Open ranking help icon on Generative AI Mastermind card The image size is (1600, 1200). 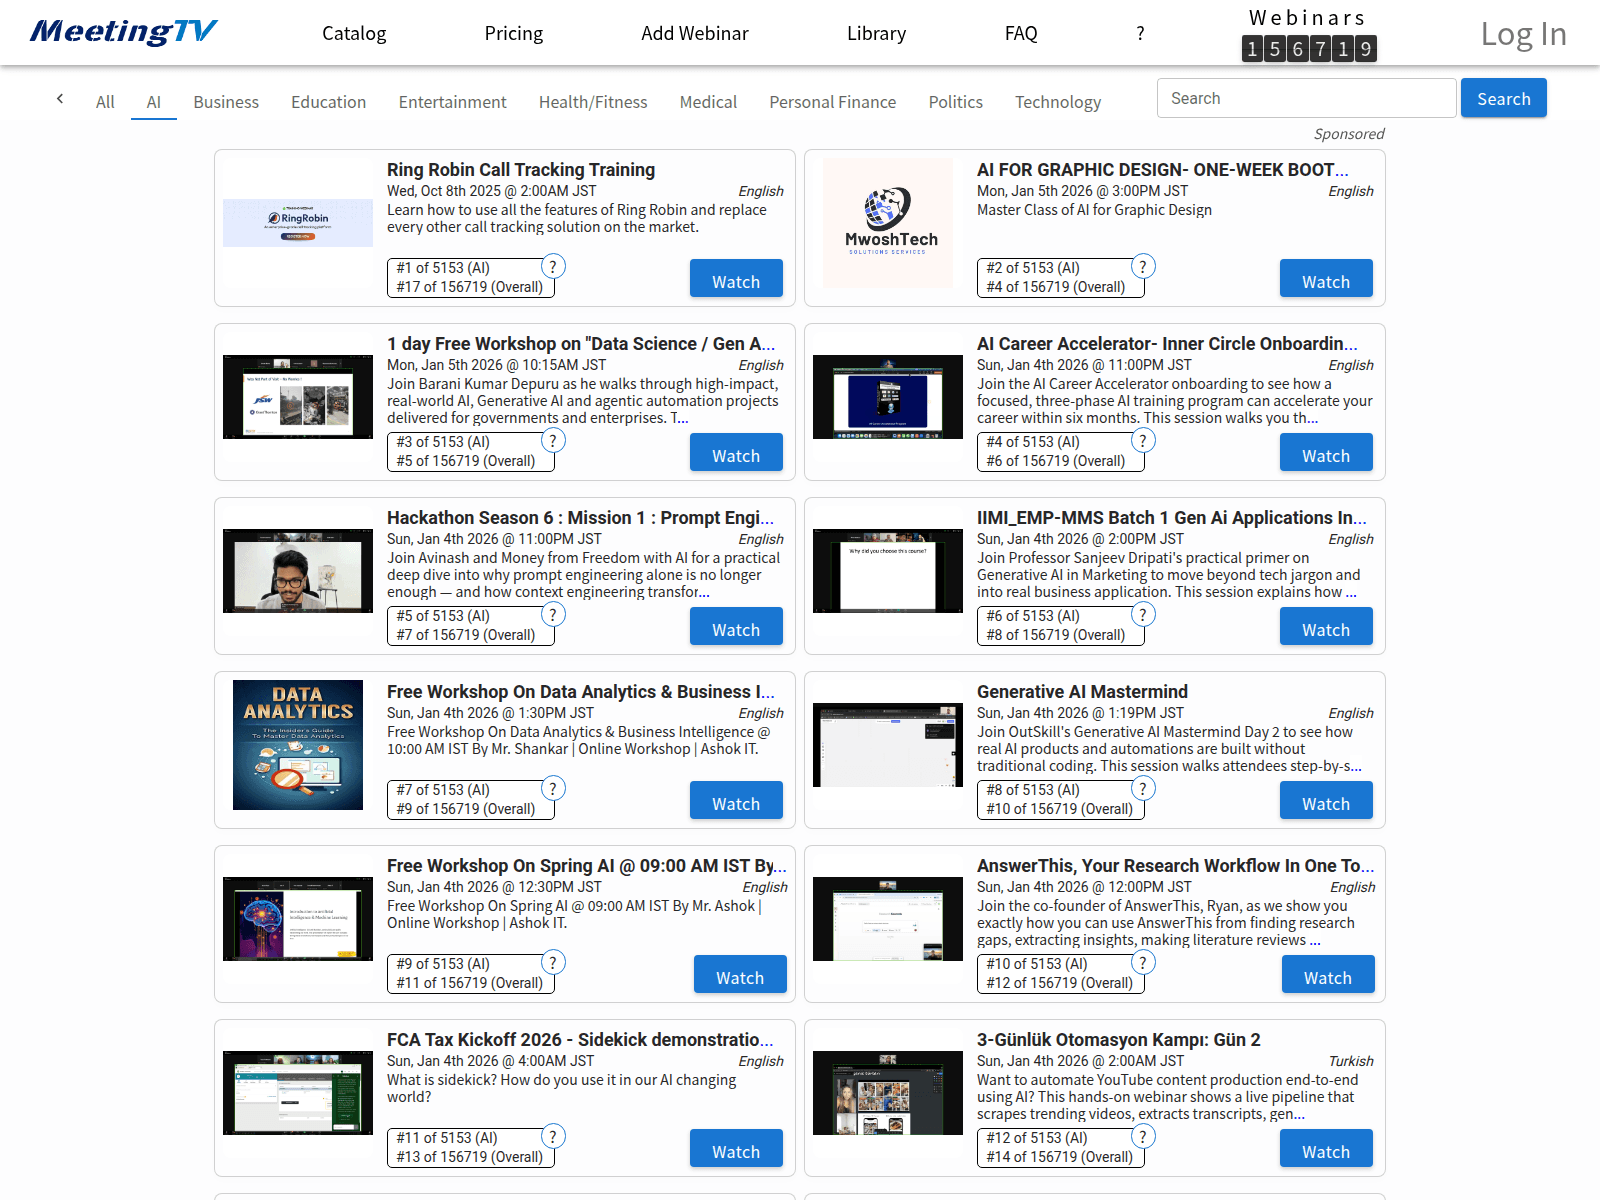1143,788
